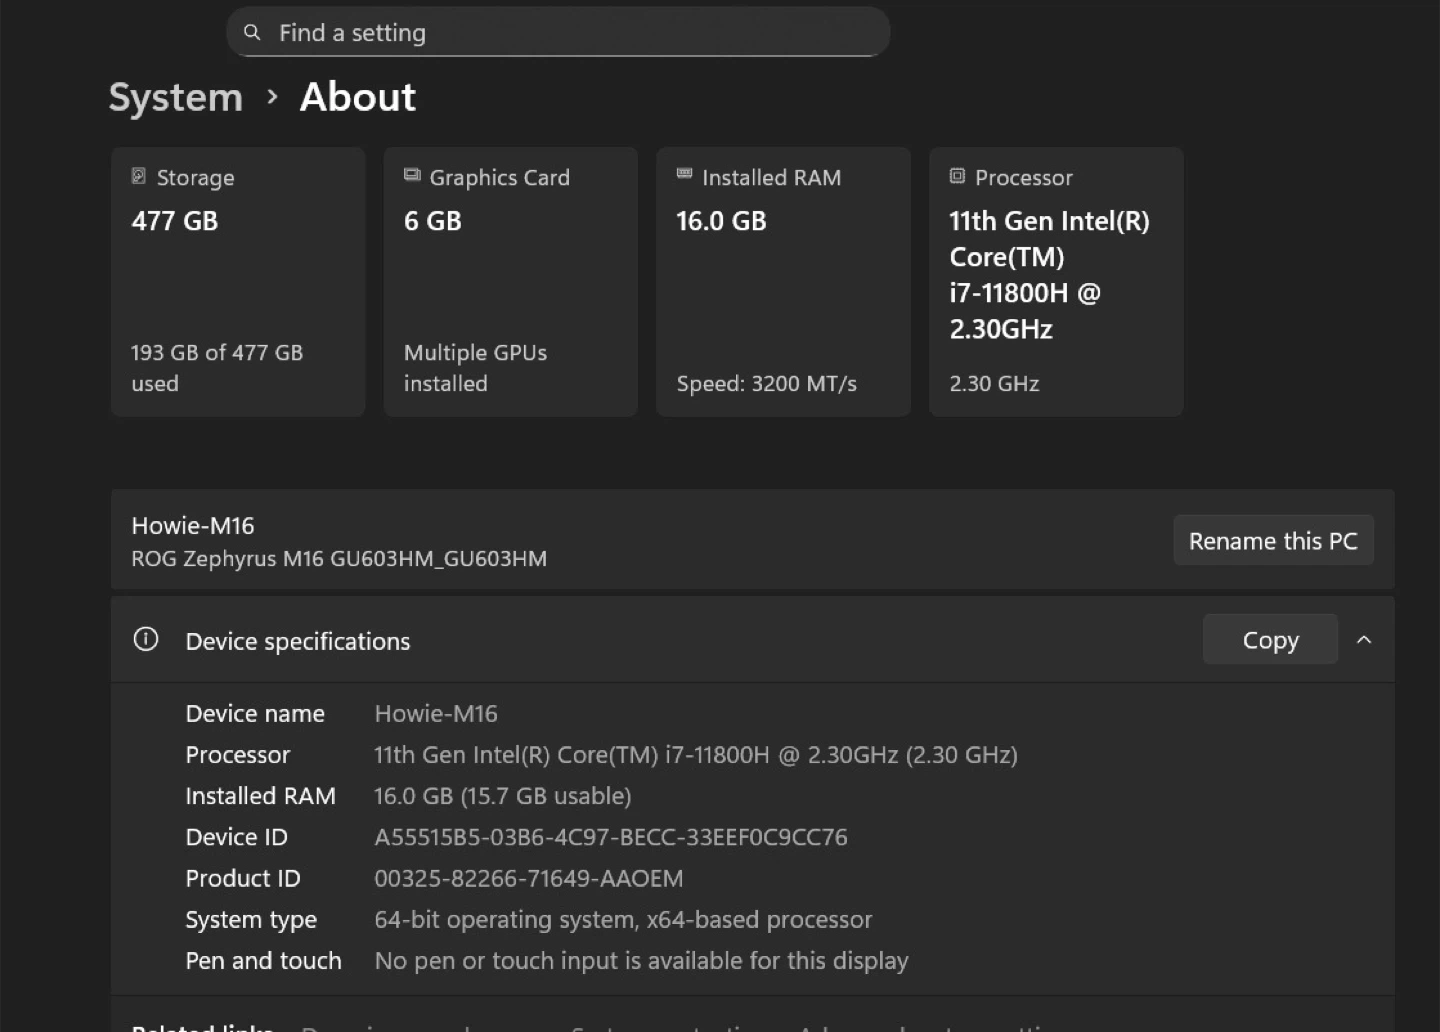Go back to System via breadcrumb
This screenshot has width=1440, height=1032.
tap(176, 98)
